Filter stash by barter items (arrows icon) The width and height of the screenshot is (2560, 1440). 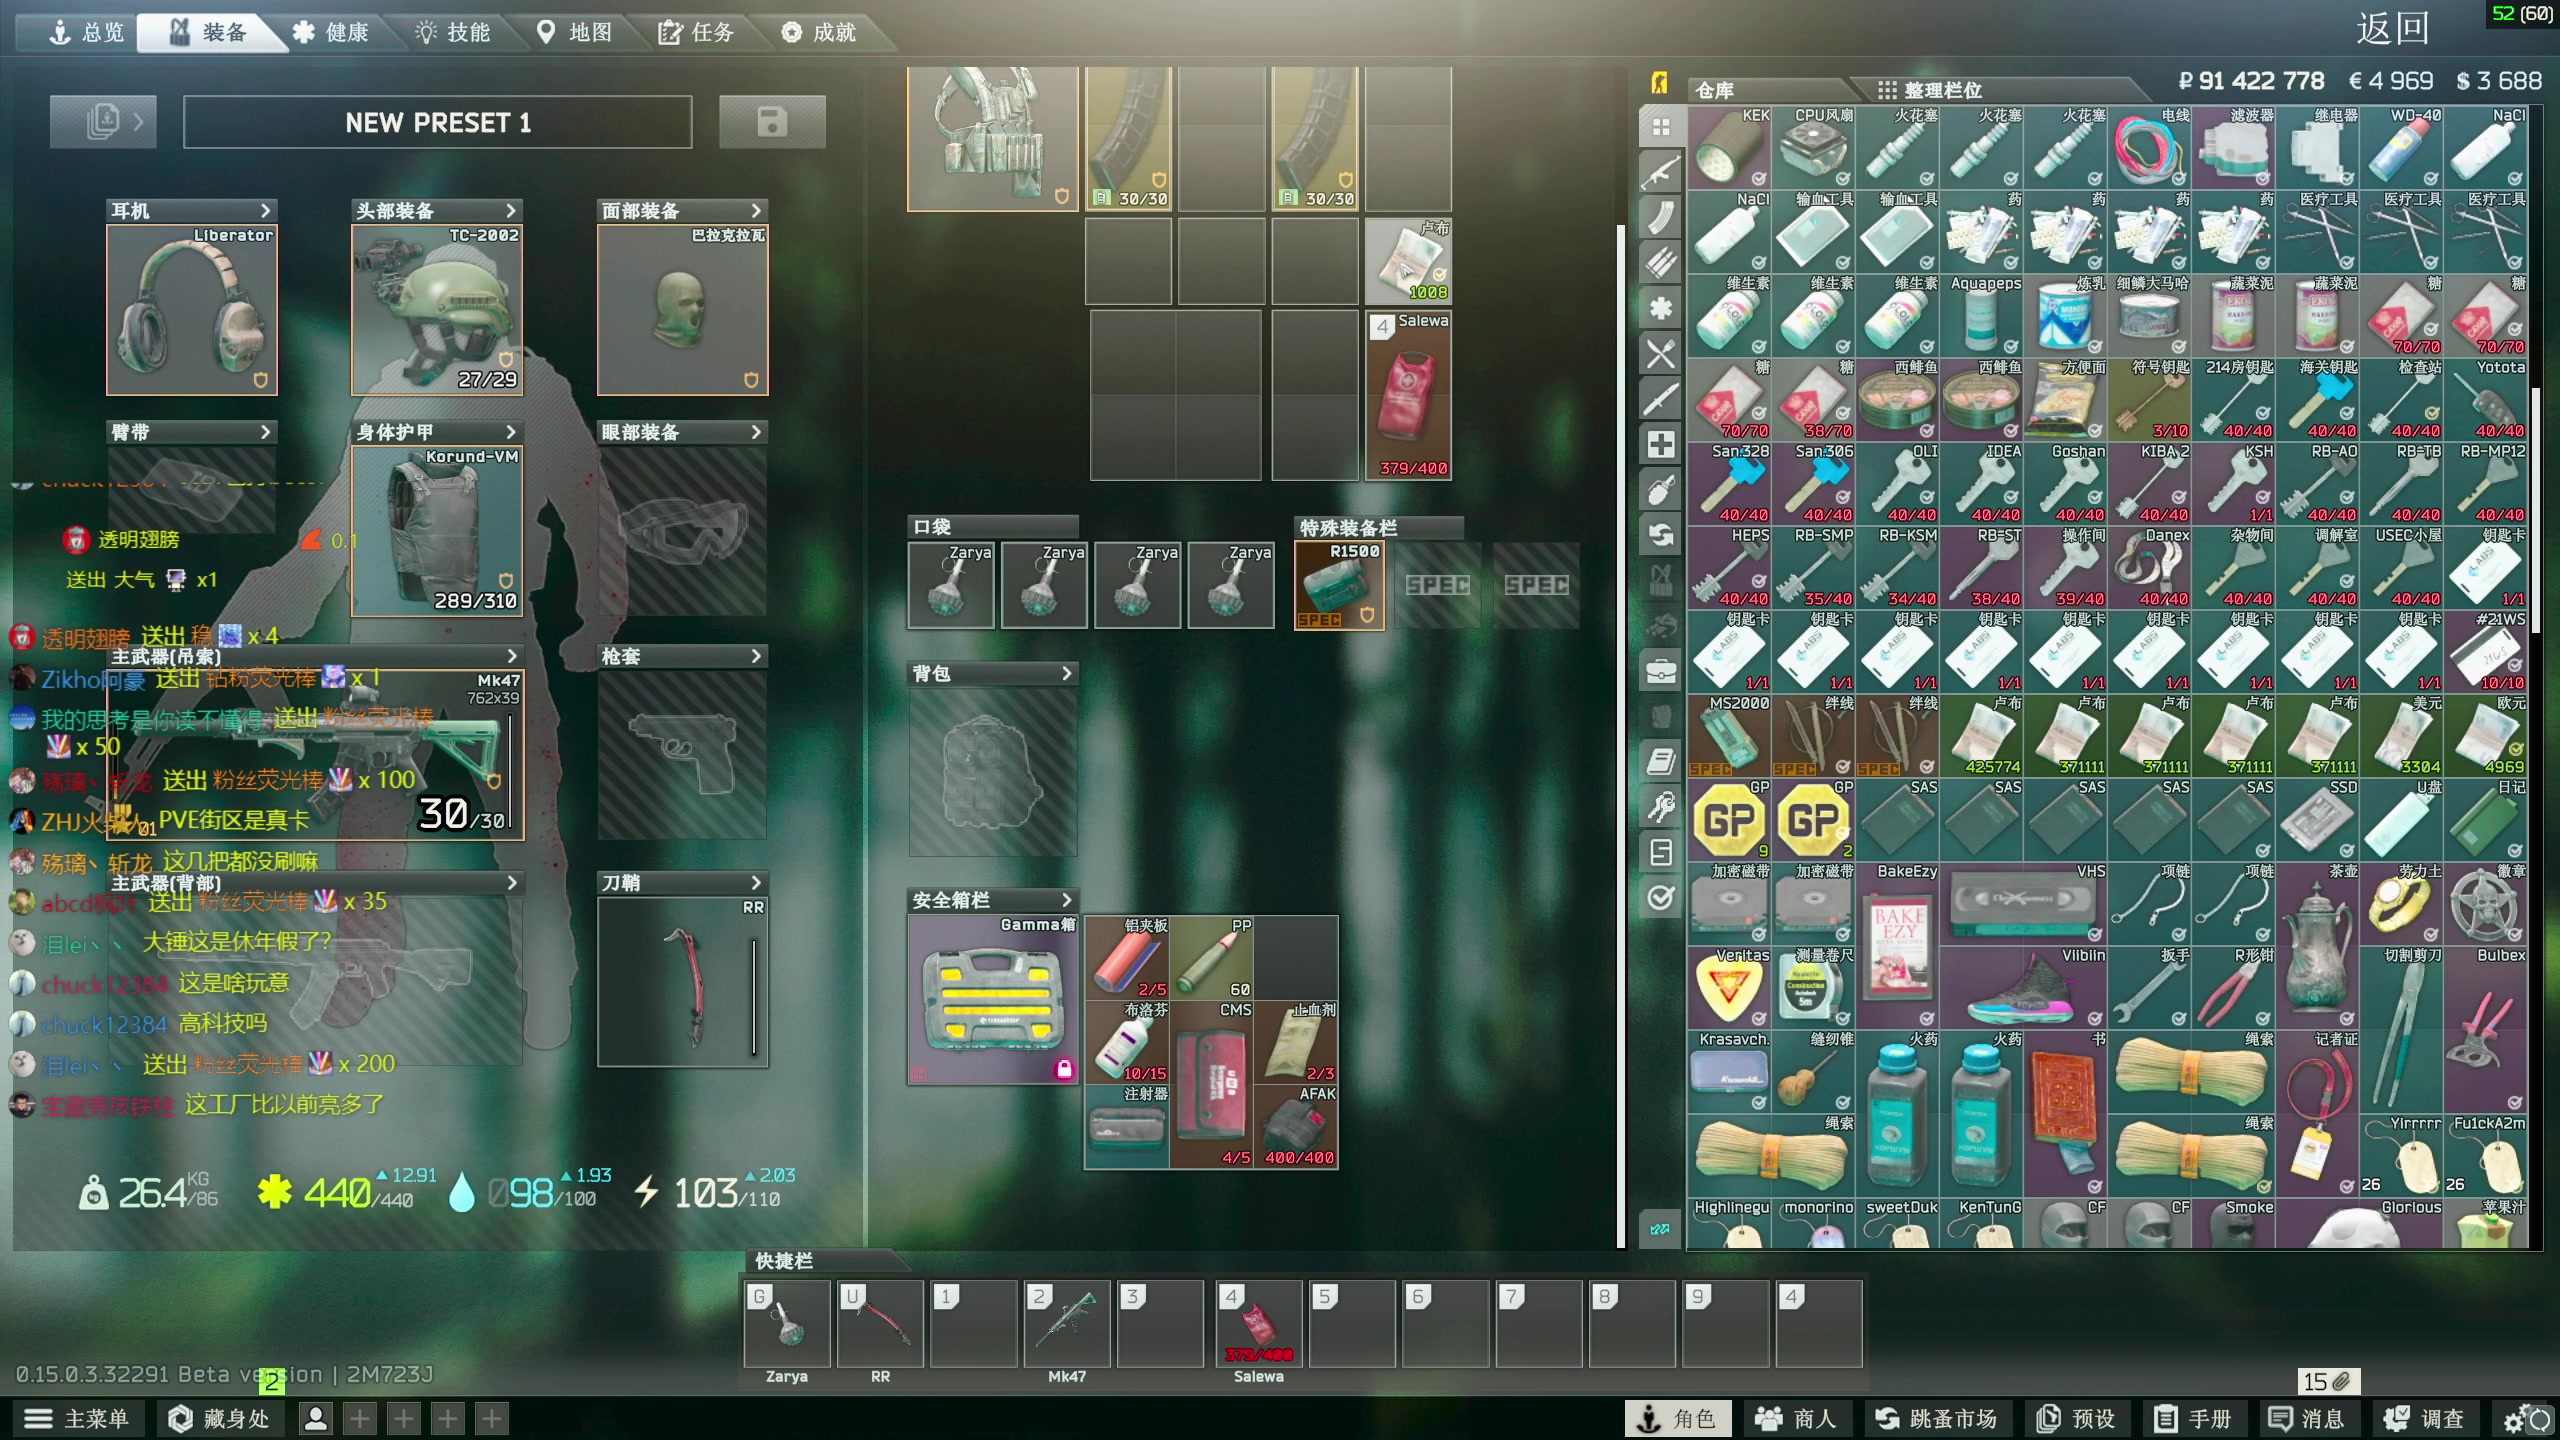[x=1661, y=535]
